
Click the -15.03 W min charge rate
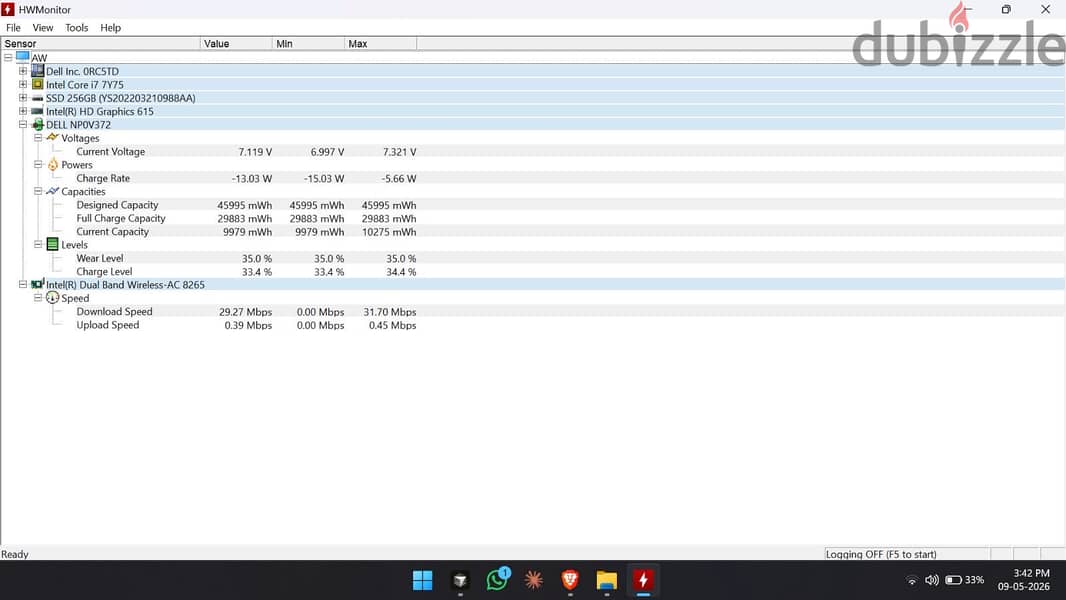point(324,178)
